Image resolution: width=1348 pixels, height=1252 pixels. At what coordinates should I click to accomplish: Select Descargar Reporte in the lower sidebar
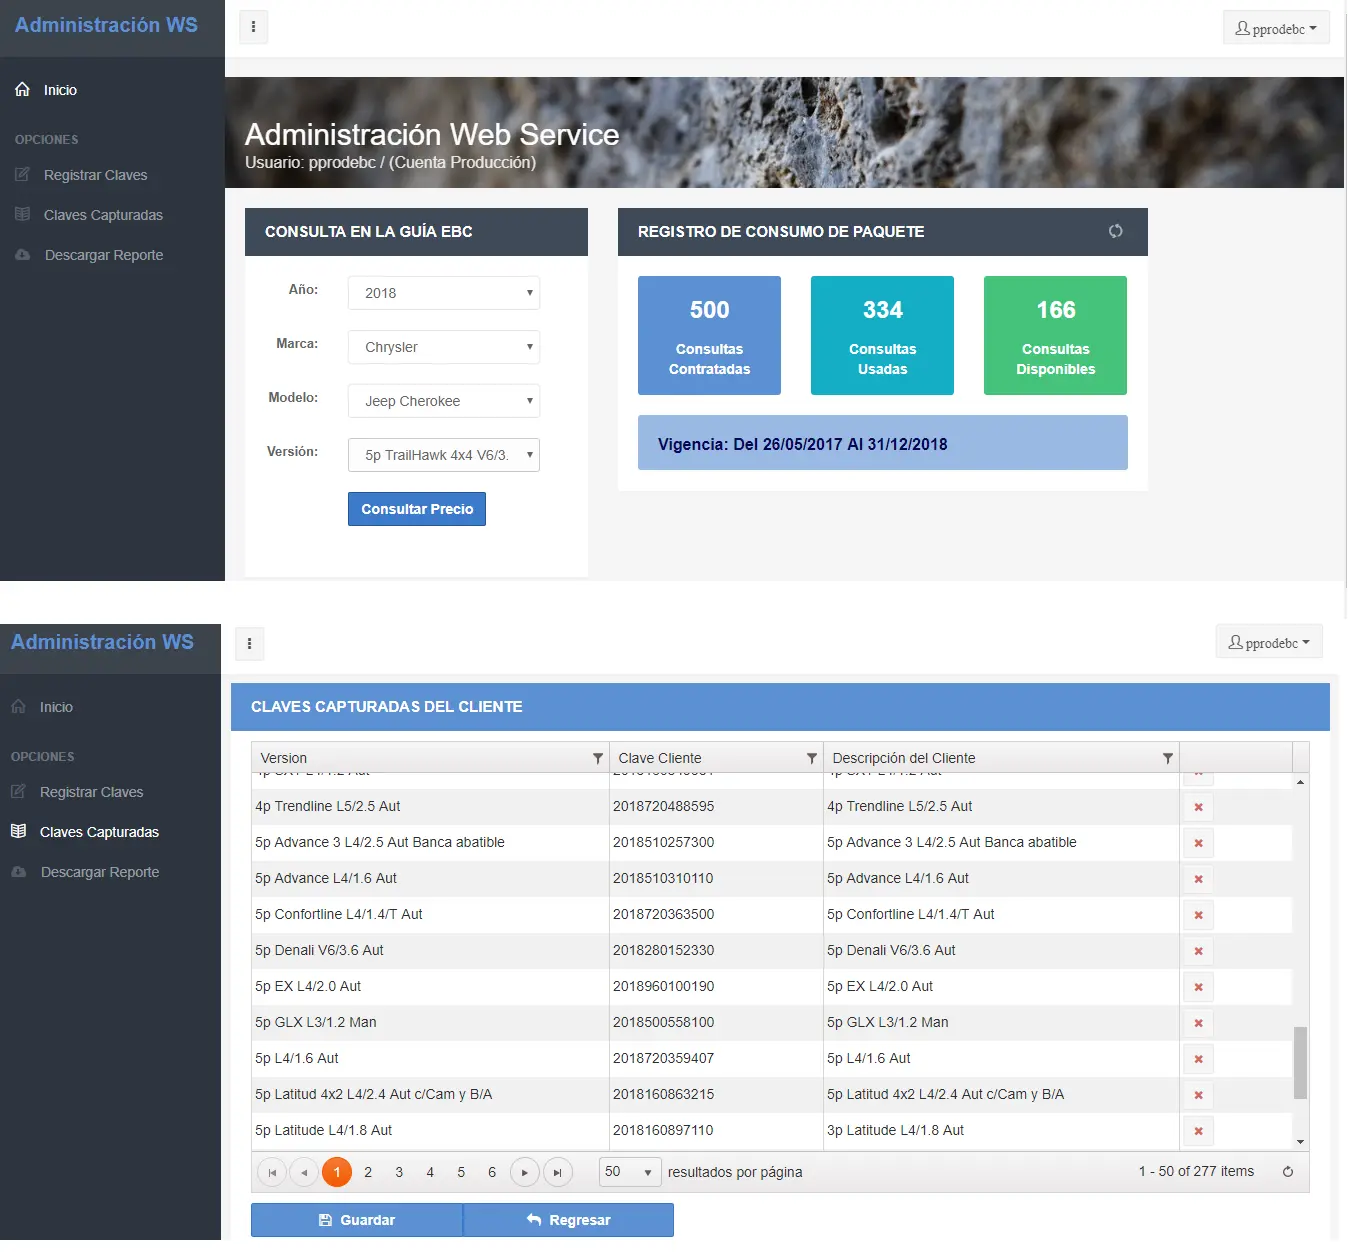pyautogui.click(x=100, y=872)
